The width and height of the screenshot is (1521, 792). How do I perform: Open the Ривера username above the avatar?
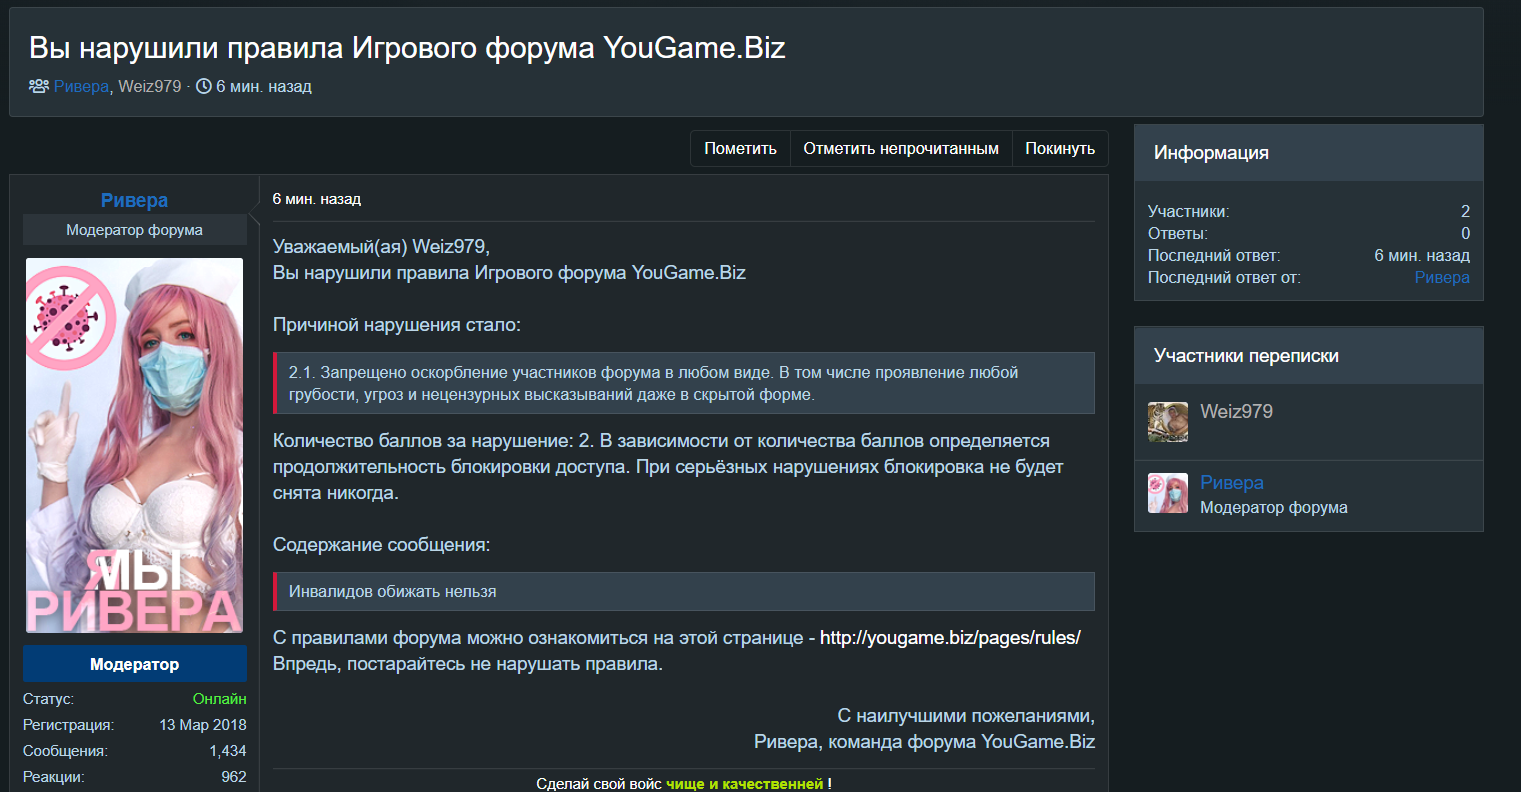point(134,200)
